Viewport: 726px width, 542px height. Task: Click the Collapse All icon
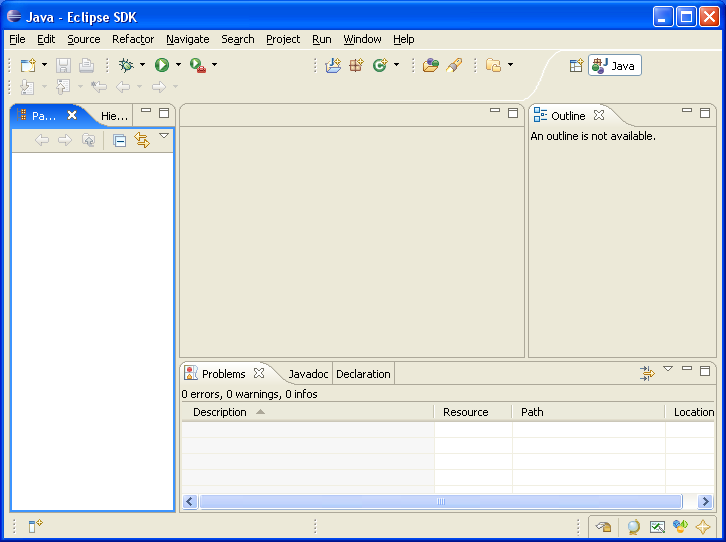(x=119, y=140)
